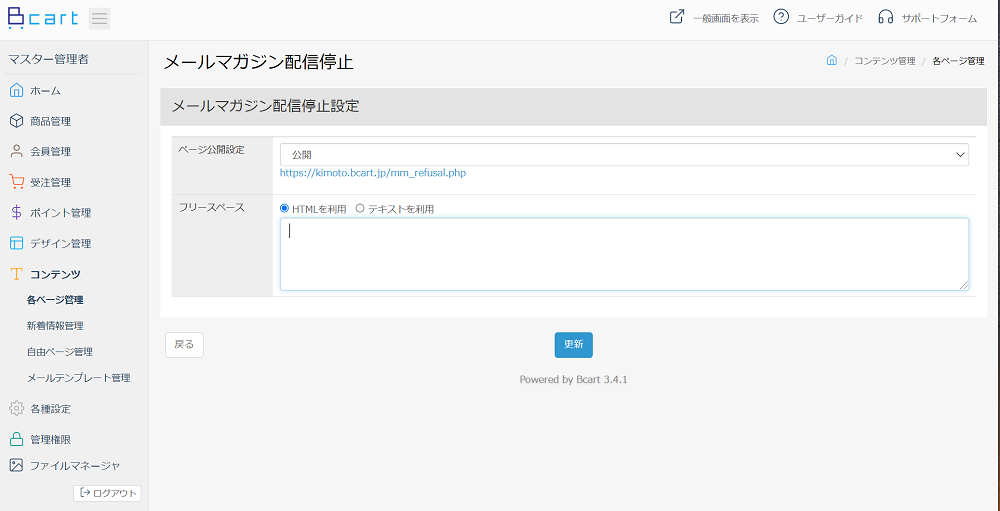Select メールテンプレート管理 submenu item

tap(78, 378)
